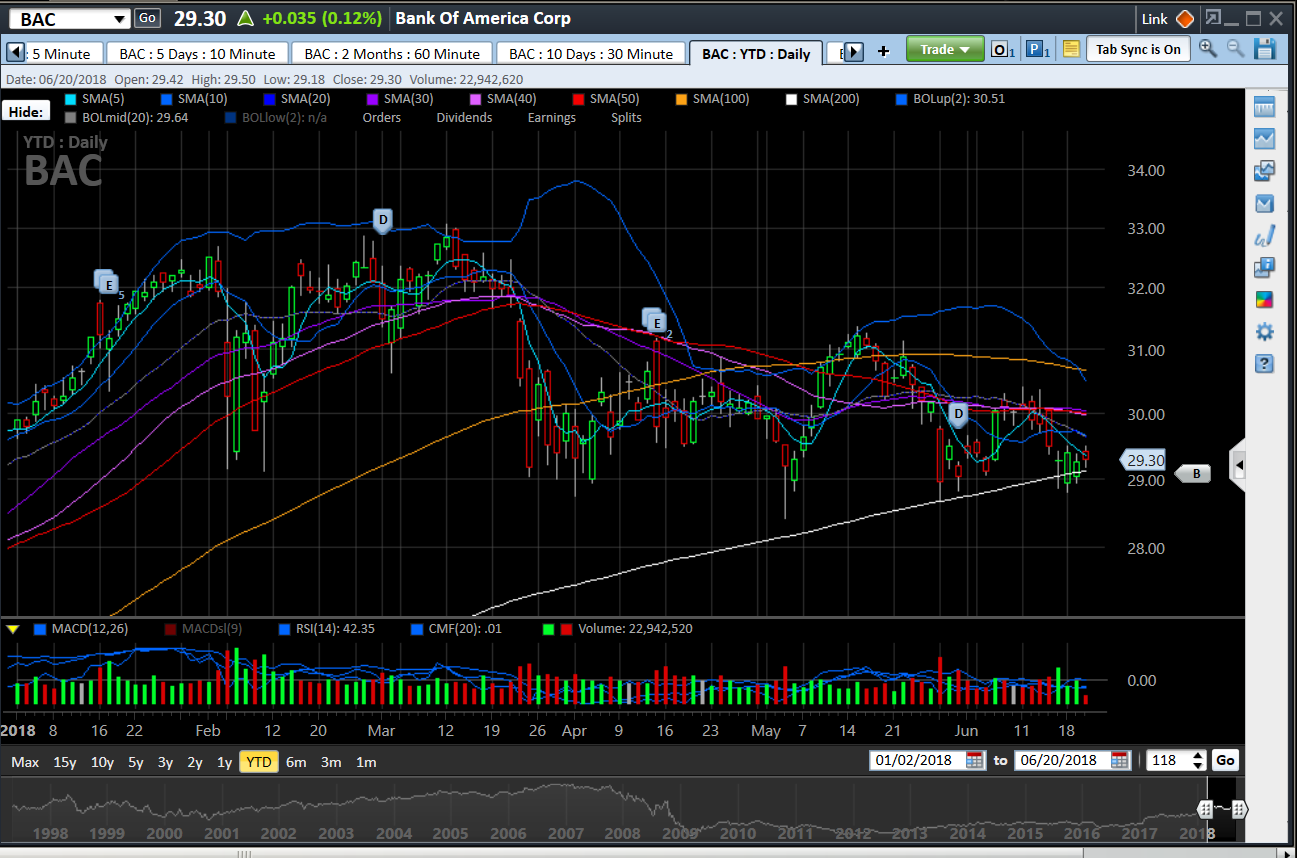The image size is (1297, 858).
Task: Switch to BAC 2 Months 60 Minute tab
Action: [392, 54]
